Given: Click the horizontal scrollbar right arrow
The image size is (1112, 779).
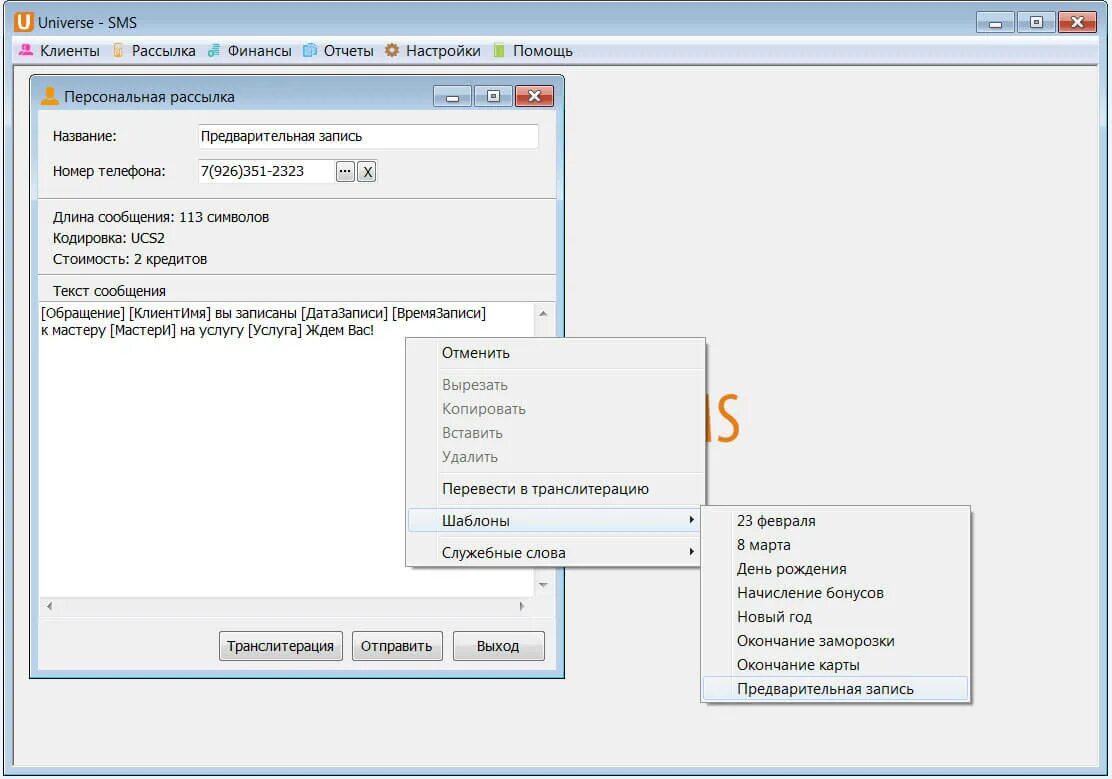Looking at the screenshot, I should click(x=522, y=606).
